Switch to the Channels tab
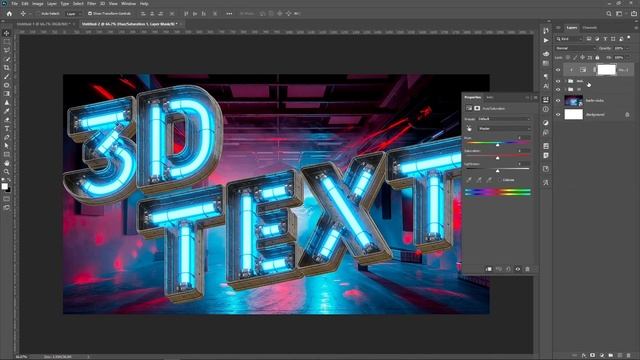The width and height of the screenshot is (640, 360). coord(589,28)
